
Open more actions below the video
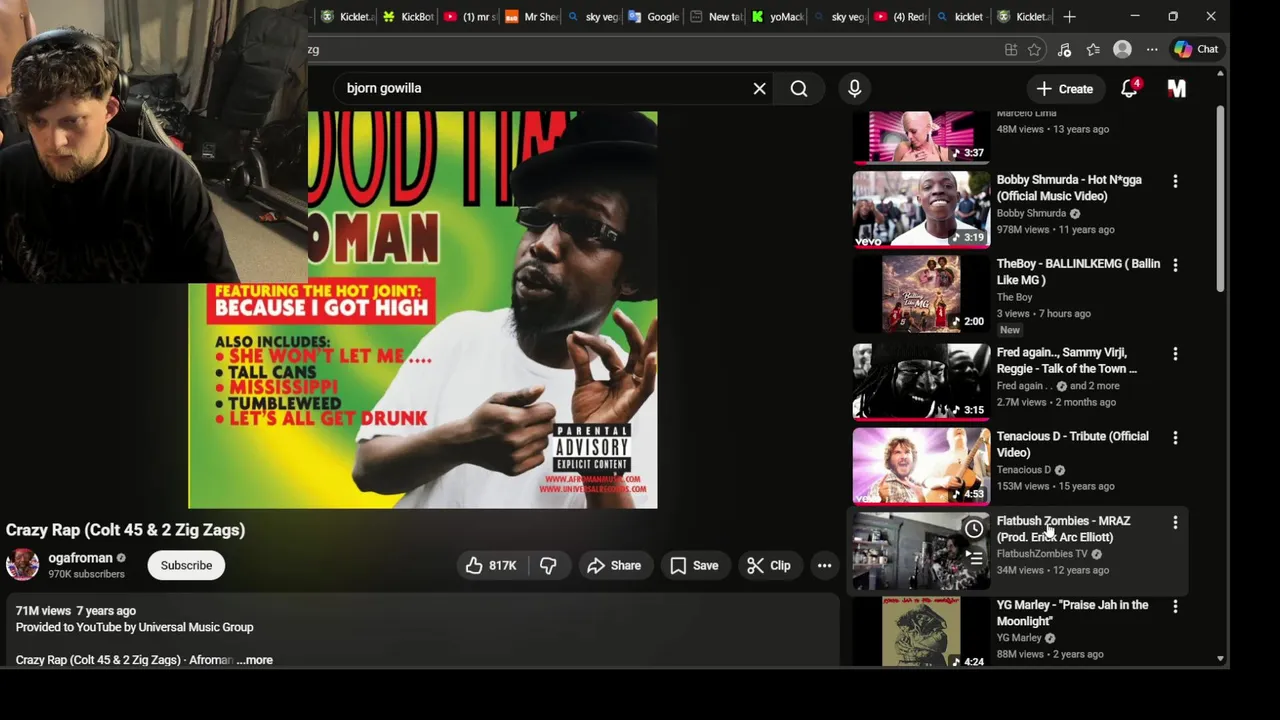824,566
